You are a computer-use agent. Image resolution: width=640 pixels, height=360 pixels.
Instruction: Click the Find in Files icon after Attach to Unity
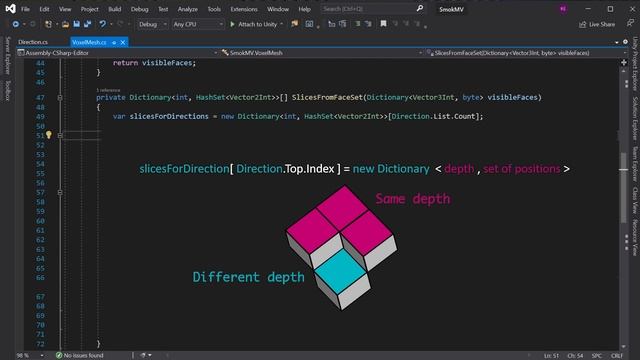coord(294,24)
